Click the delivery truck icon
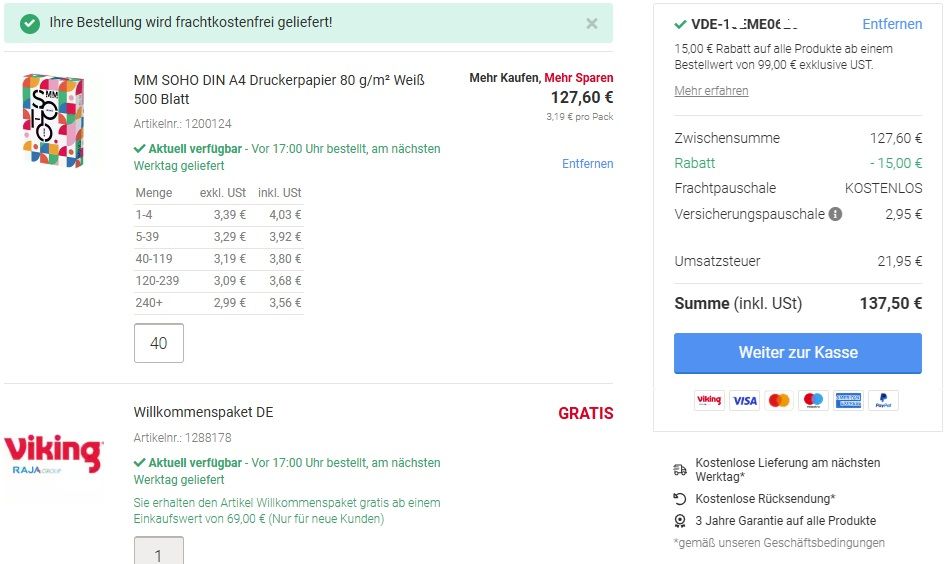The height and width of the screenshot is (564, 947). point(680,470)
